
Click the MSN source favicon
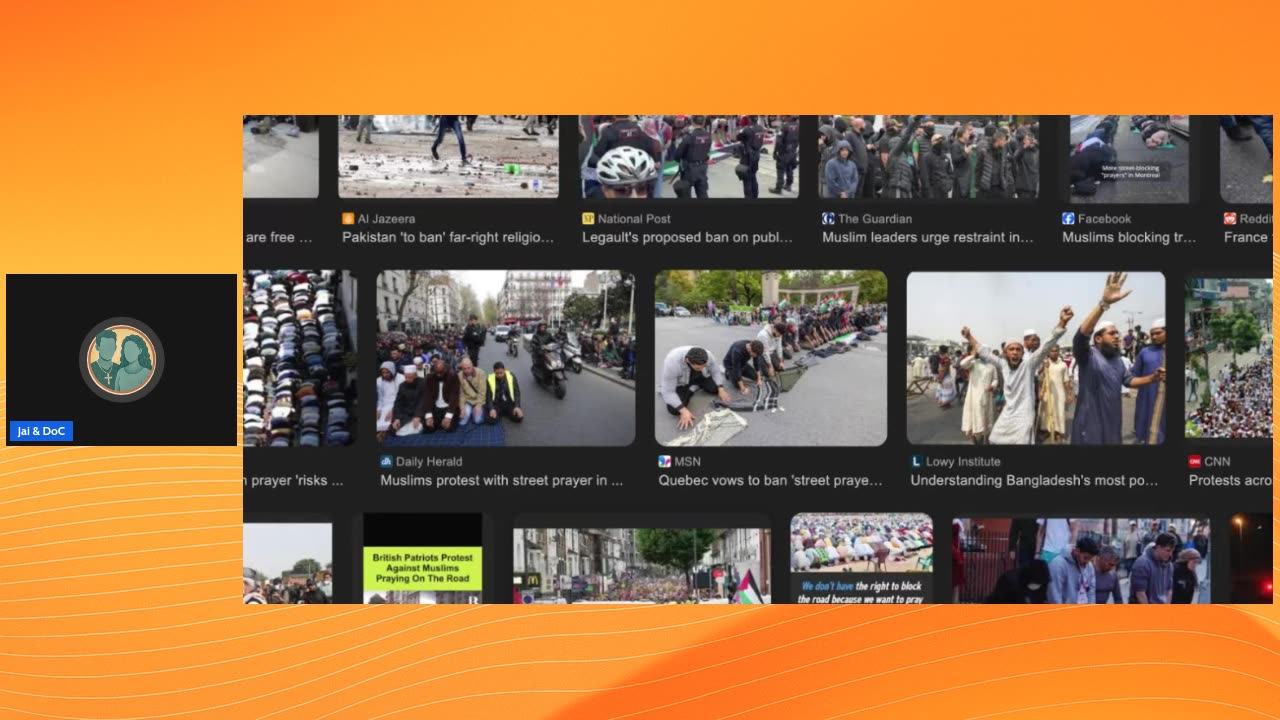tap(664, 461)
